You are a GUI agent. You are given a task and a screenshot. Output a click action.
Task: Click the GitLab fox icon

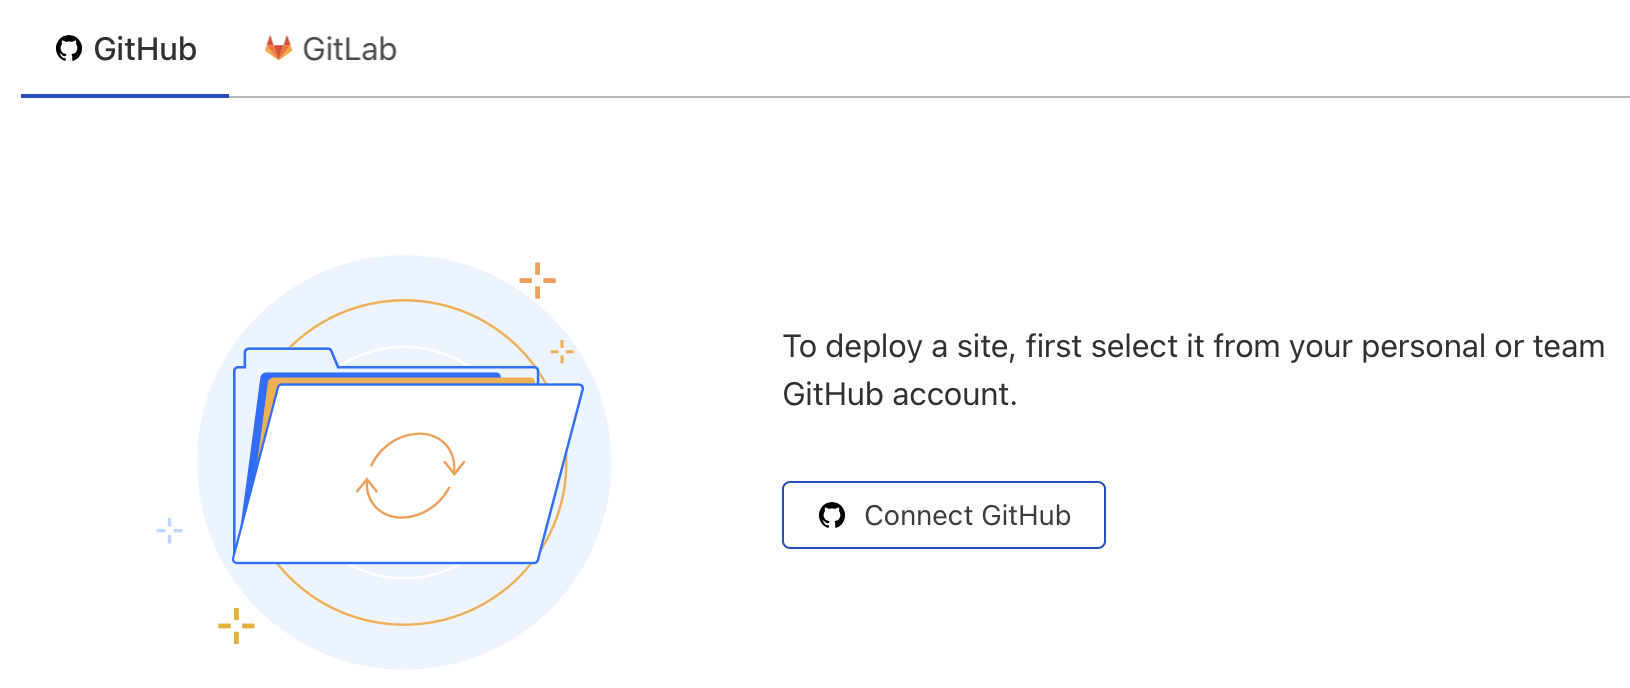tap(280, 45)
